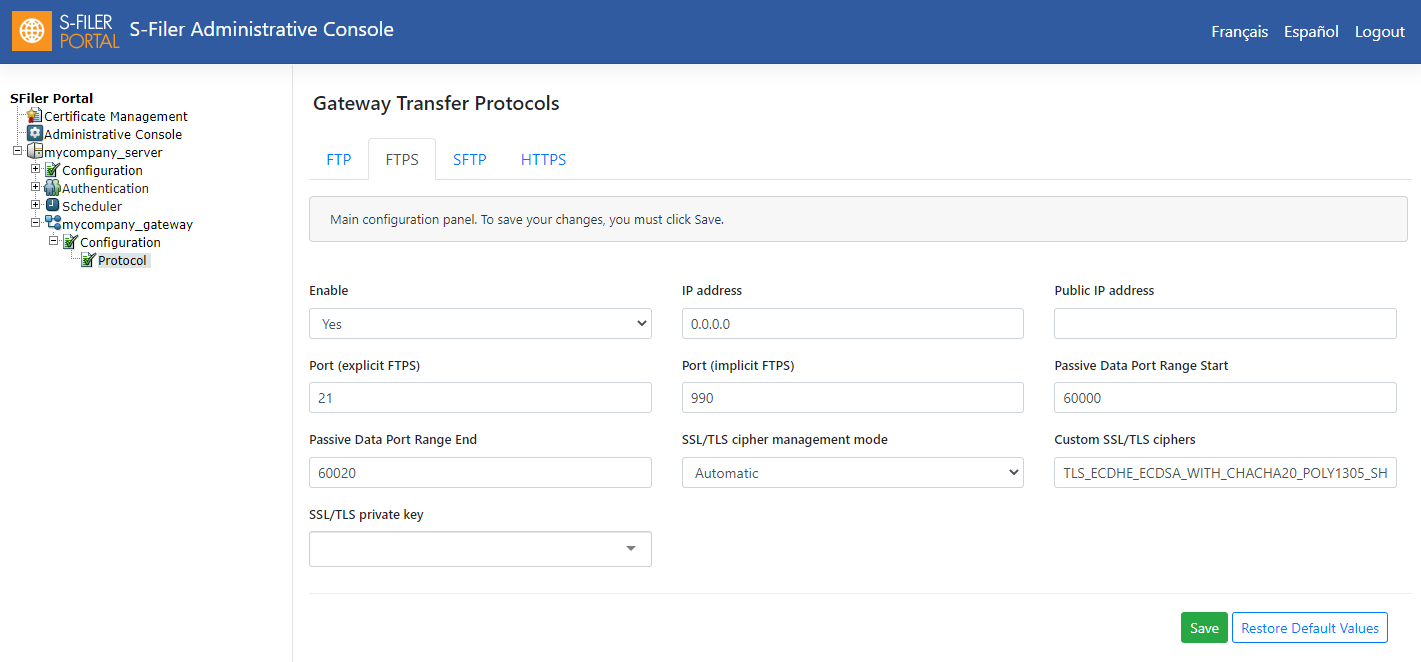Click the Authentication users icon
Screen dimensions: 1421x662
[53, 188]
